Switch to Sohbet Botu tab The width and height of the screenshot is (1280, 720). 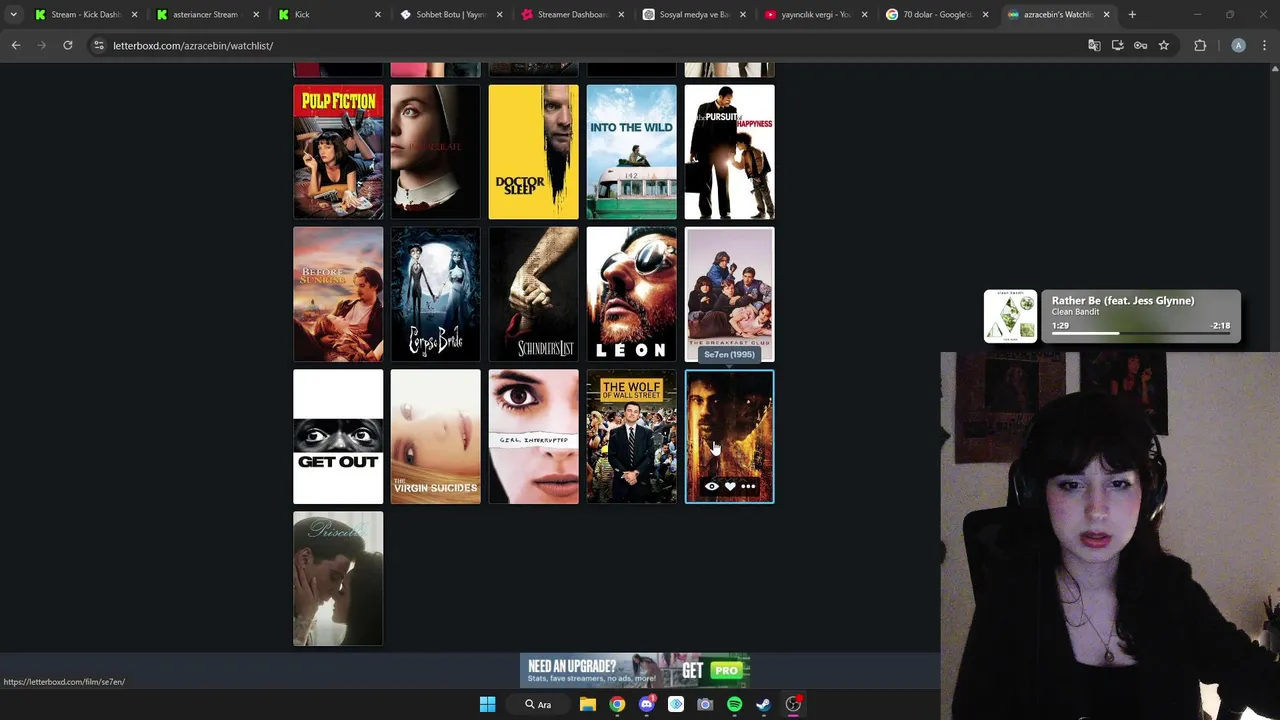click(x=452, y=15)
